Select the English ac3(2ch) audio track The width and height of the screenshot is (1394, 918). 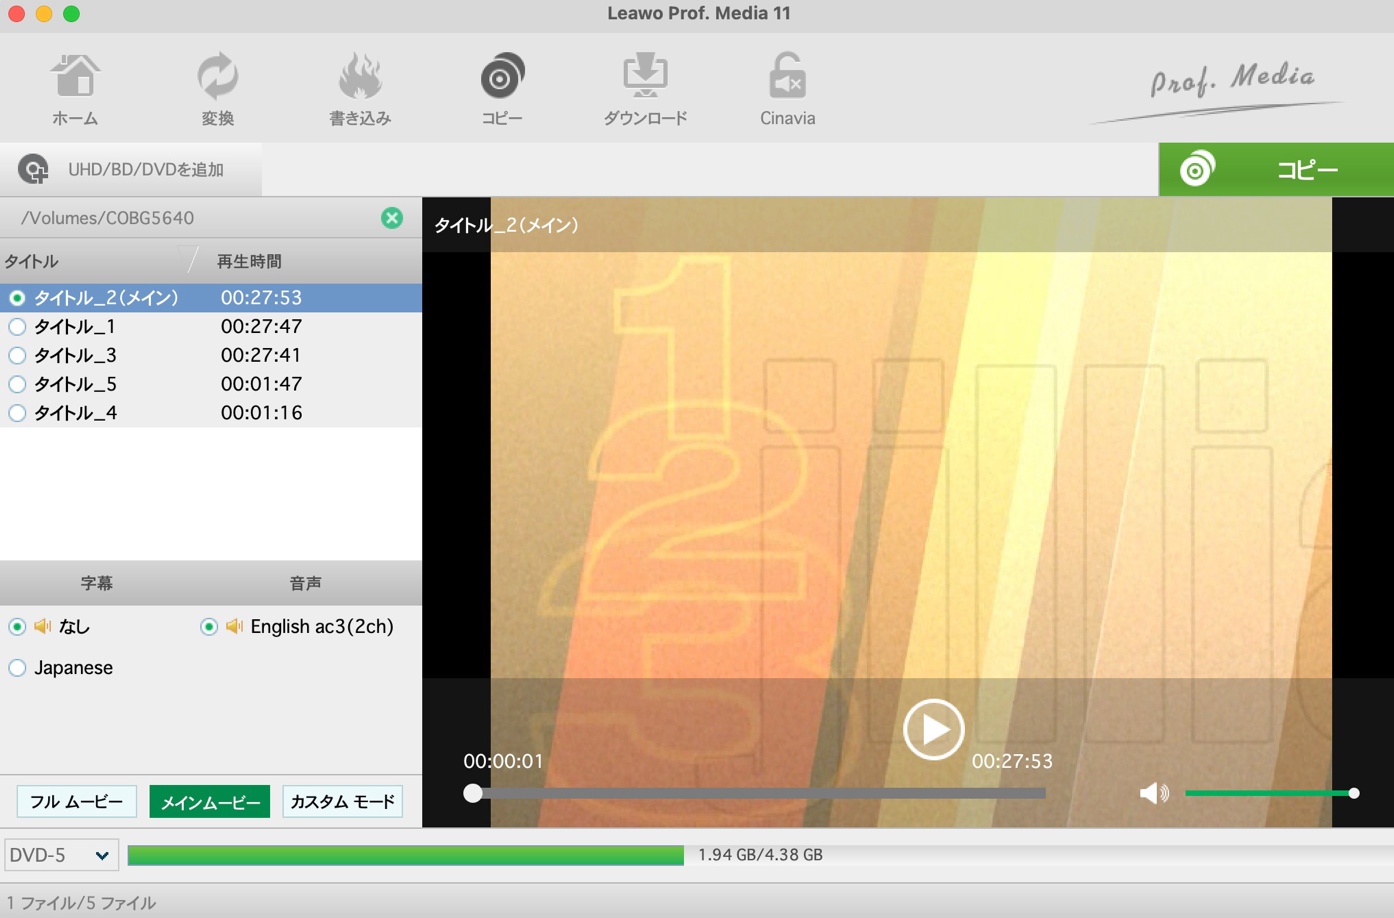[209, 627]
